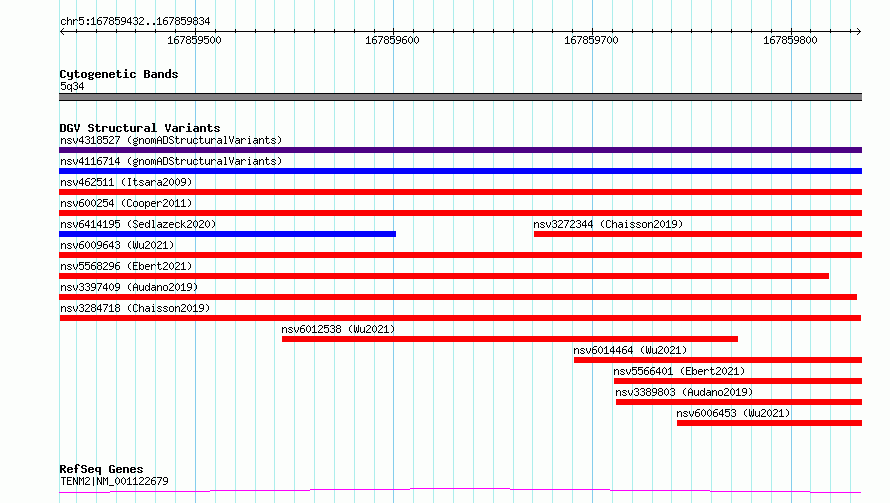890x503 pixels.
Task: Open nsv6014464 (Wu2021) variant label
Action: [630, 350]
